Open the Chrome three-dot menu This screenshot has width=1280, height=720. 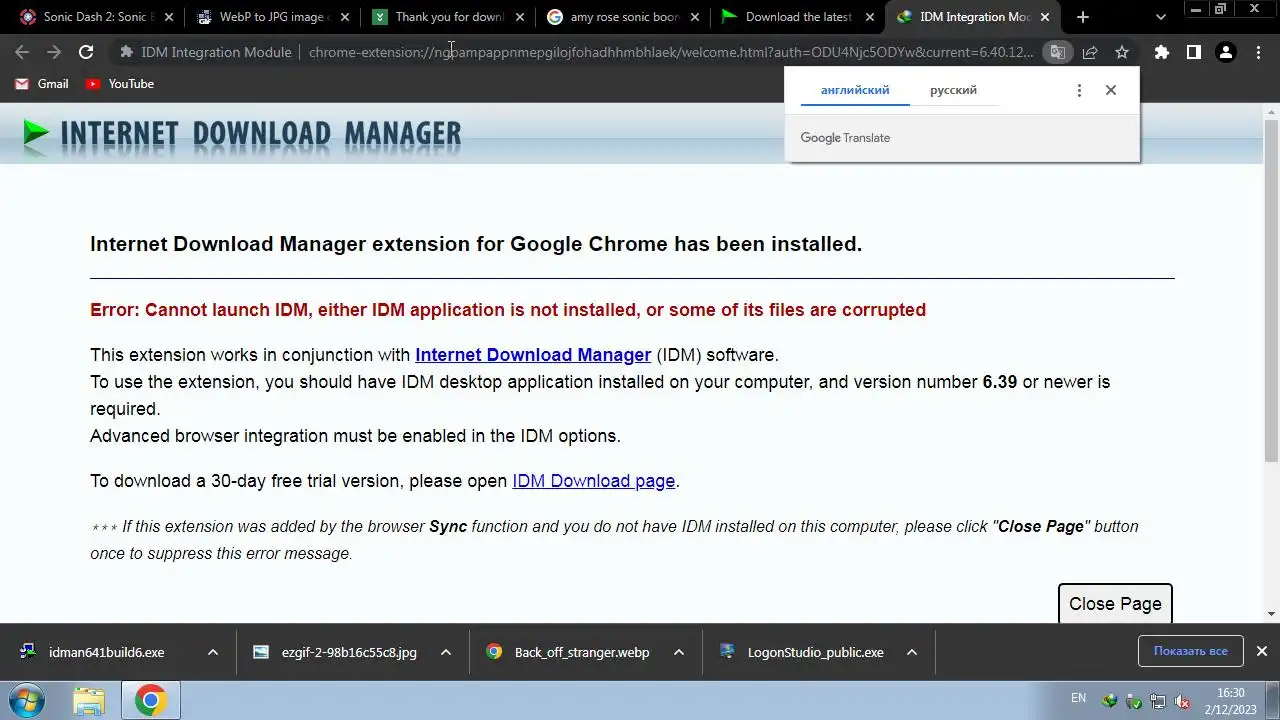1258,52
